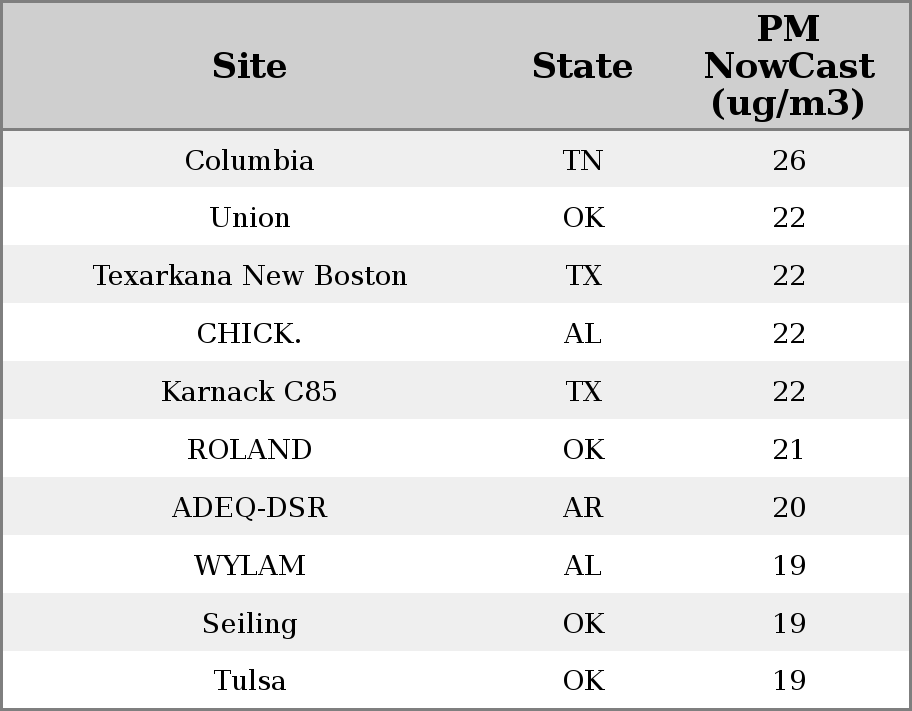Select the Tulsa site cell

click(x=250, y=681)
